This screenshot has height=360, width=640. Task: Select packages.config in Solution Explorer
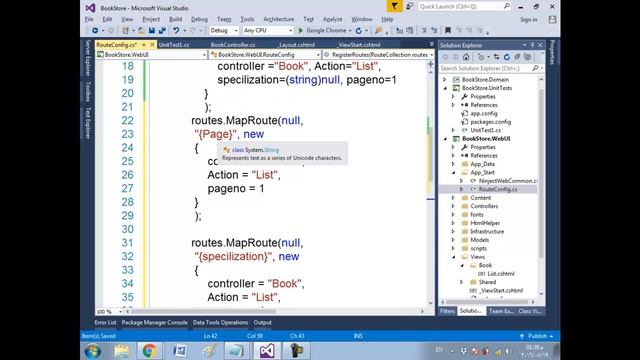pos(491,122)
